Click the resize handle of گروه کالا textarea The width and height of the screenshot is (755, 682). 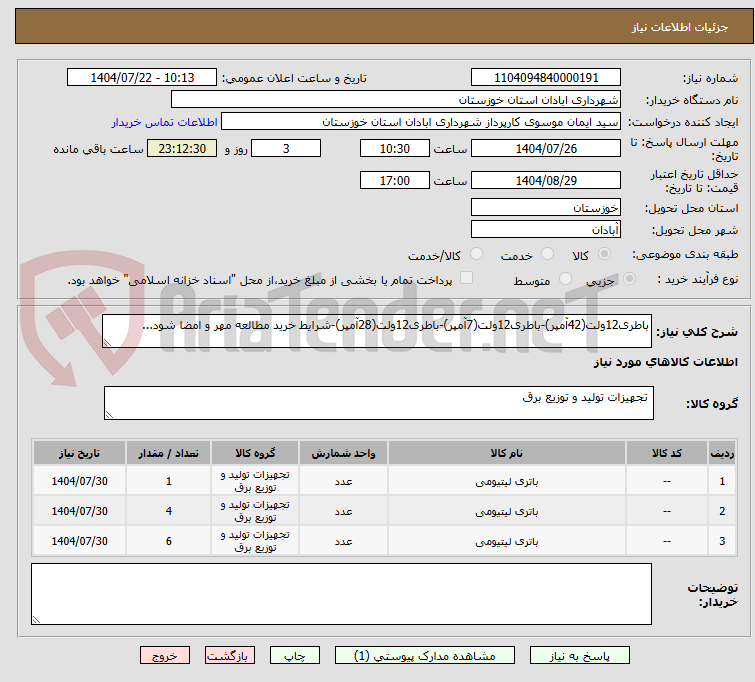109,415
